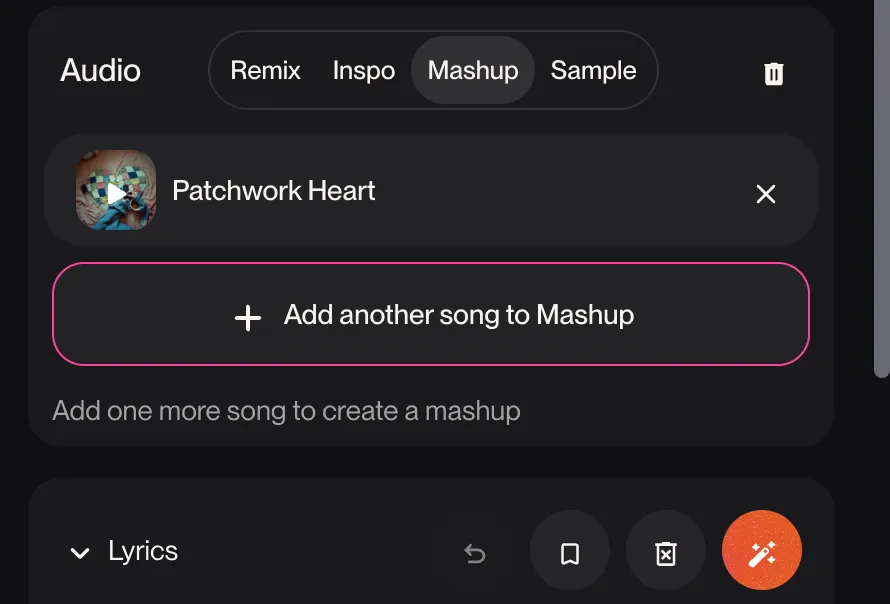
Task: Collapse the Lyrics section chevron
Action: [x=80, y=553]
